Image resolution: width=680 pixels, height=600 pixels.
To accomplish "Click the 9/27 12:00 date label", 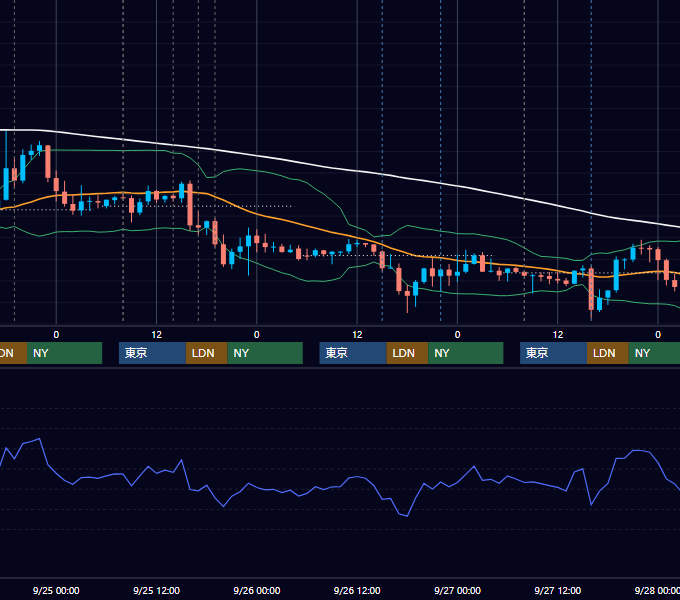I will [558, 590].
